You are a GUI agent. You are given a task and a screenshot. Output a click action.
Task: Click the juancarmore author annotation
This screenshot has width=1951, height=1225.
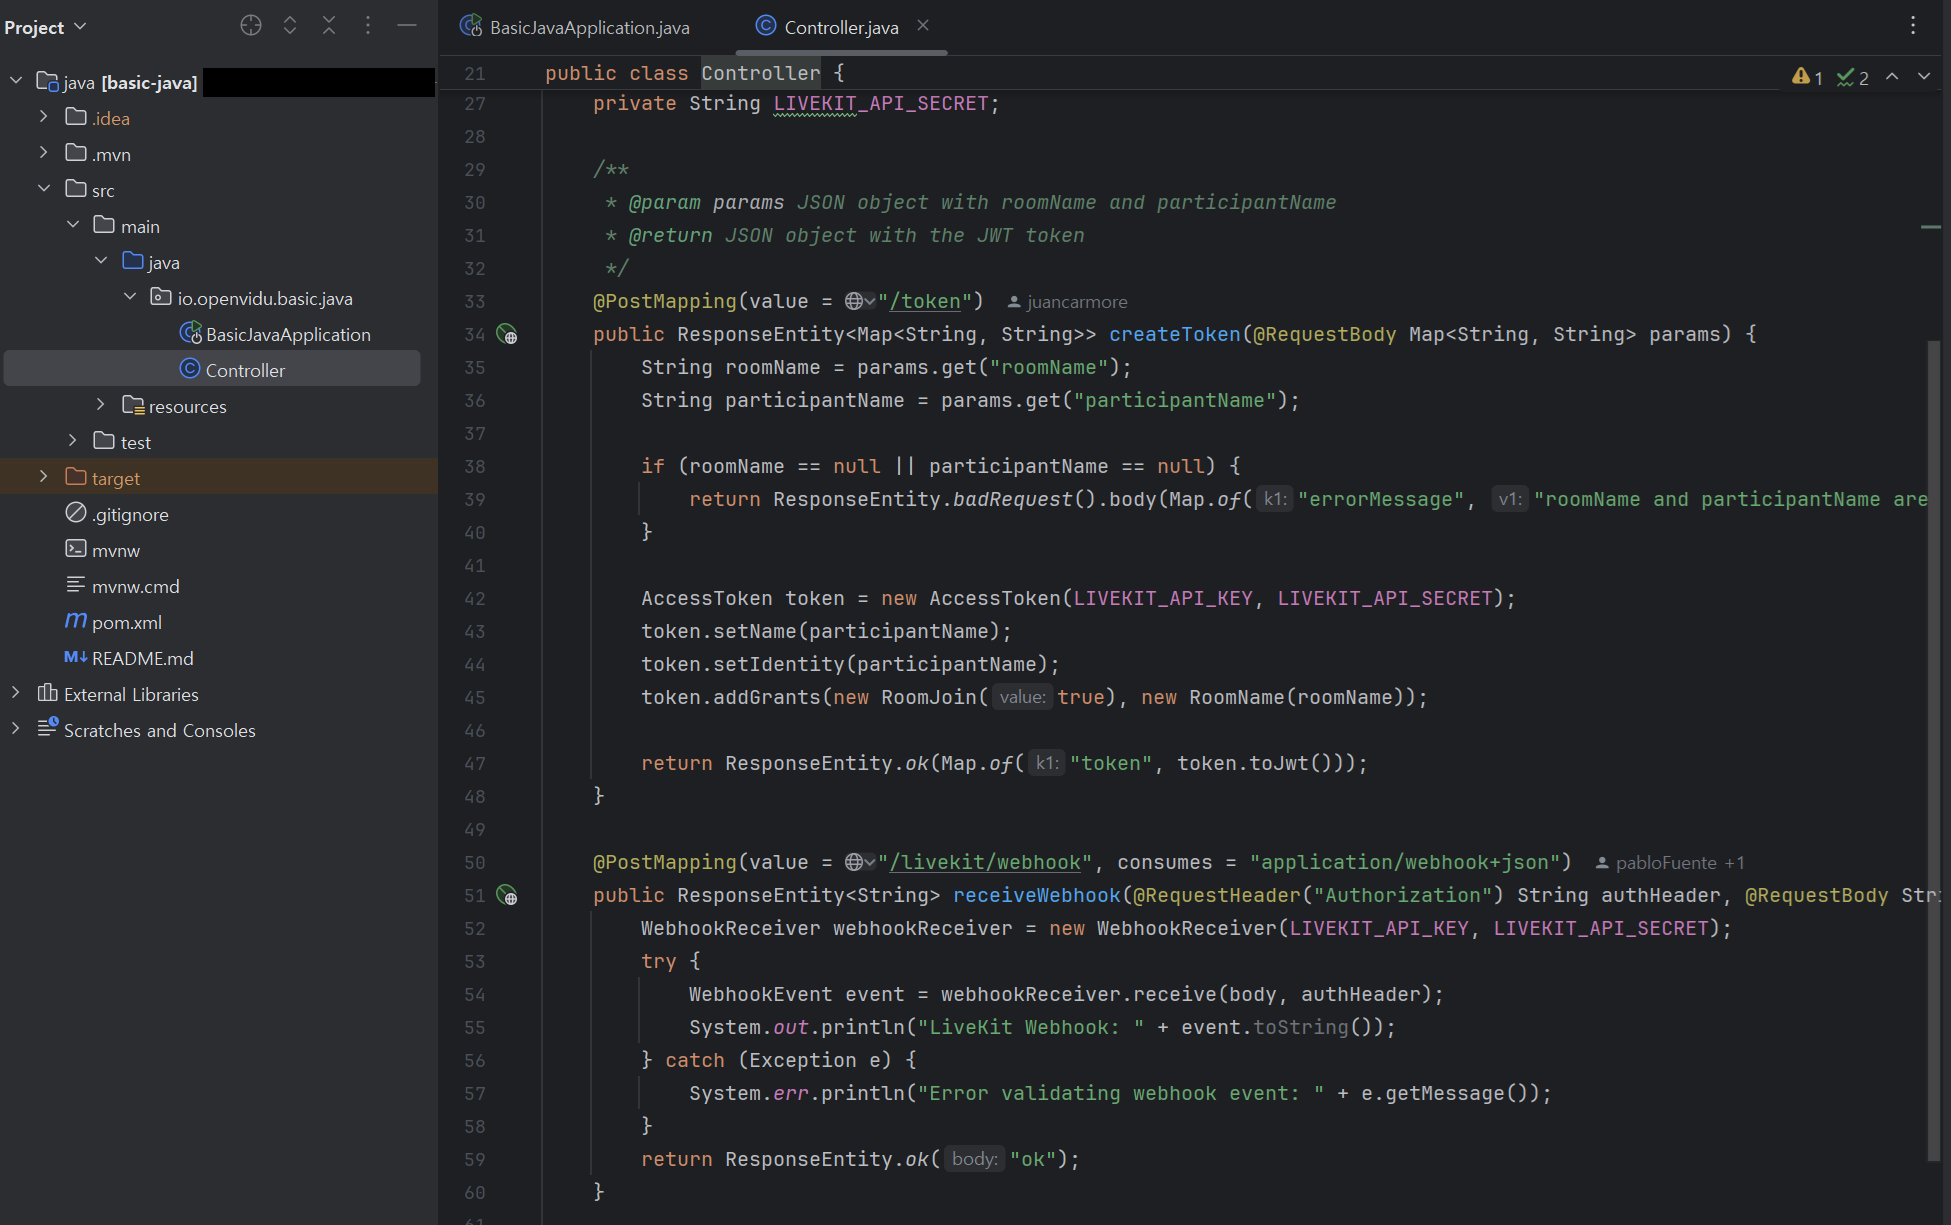1076,302
